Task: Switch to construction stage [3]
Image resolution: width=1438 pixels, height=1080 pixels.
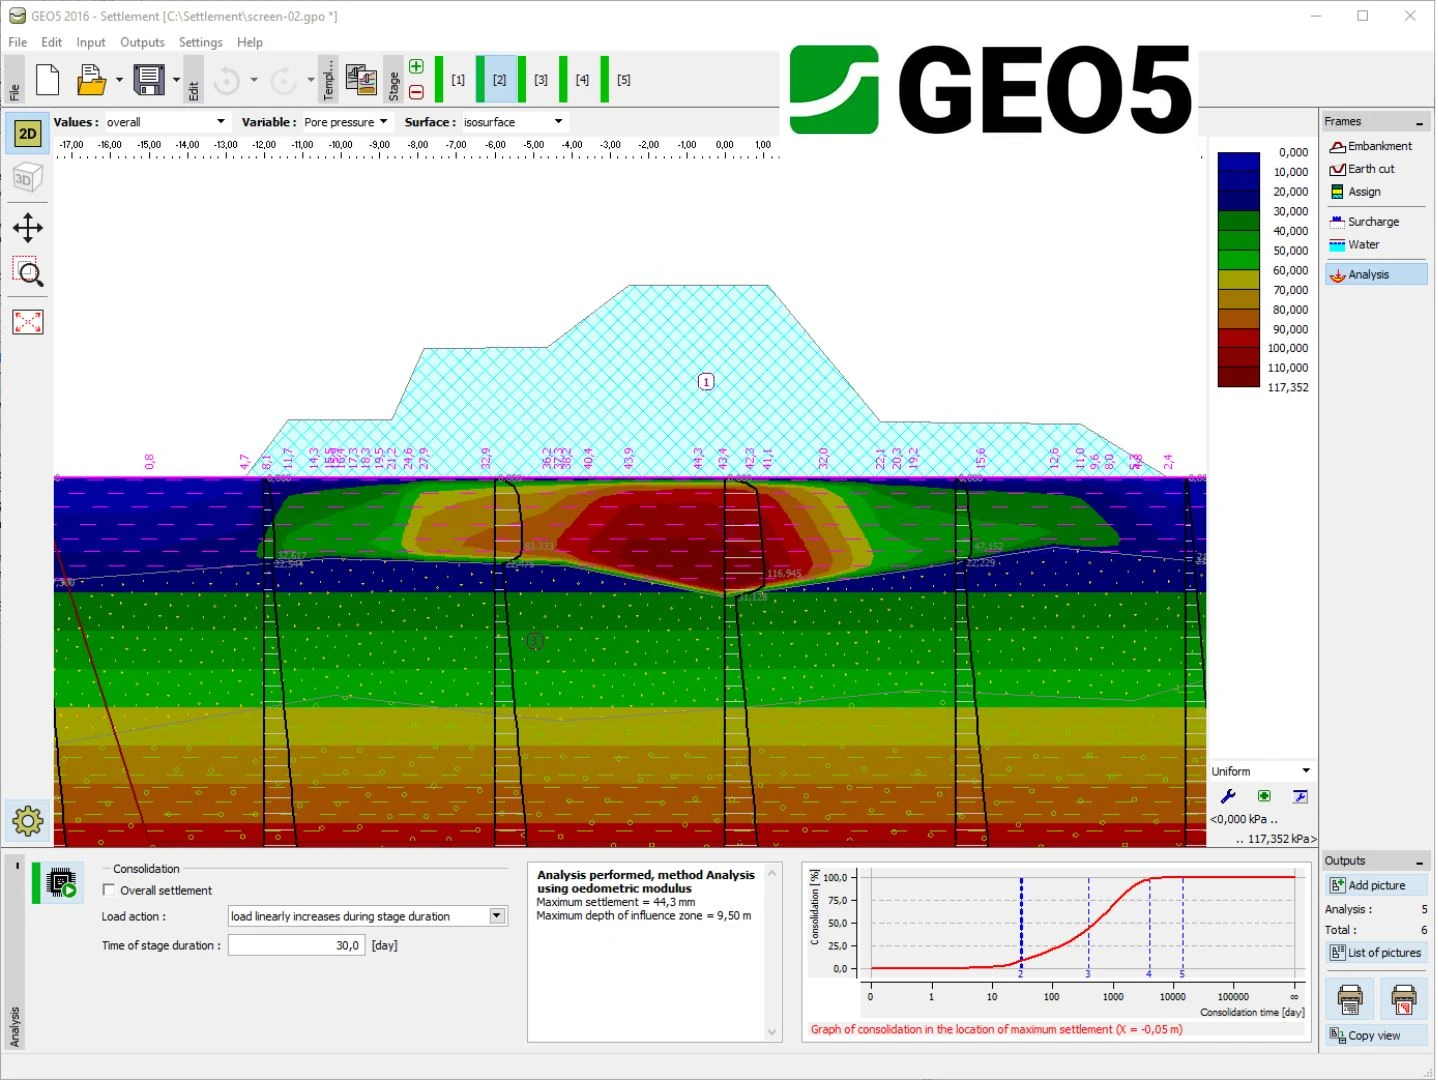Action: [541, 80]
